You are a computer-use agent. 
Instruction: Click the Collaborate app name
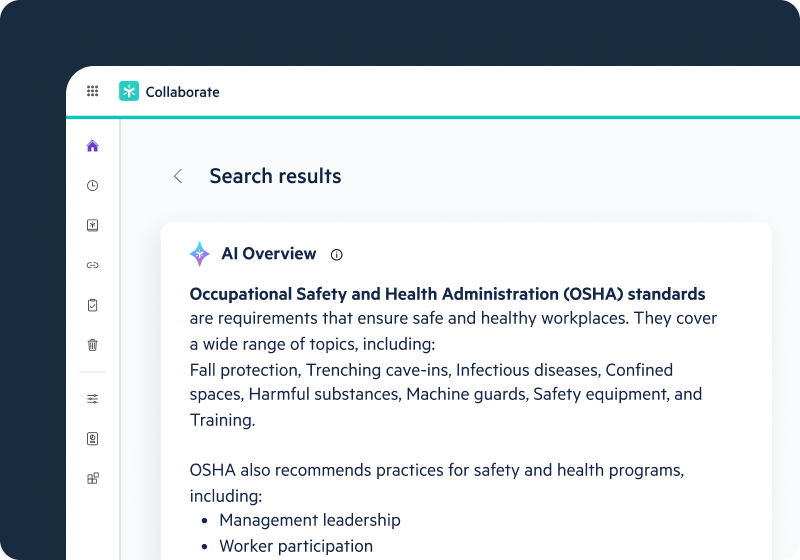coord(182,92)
